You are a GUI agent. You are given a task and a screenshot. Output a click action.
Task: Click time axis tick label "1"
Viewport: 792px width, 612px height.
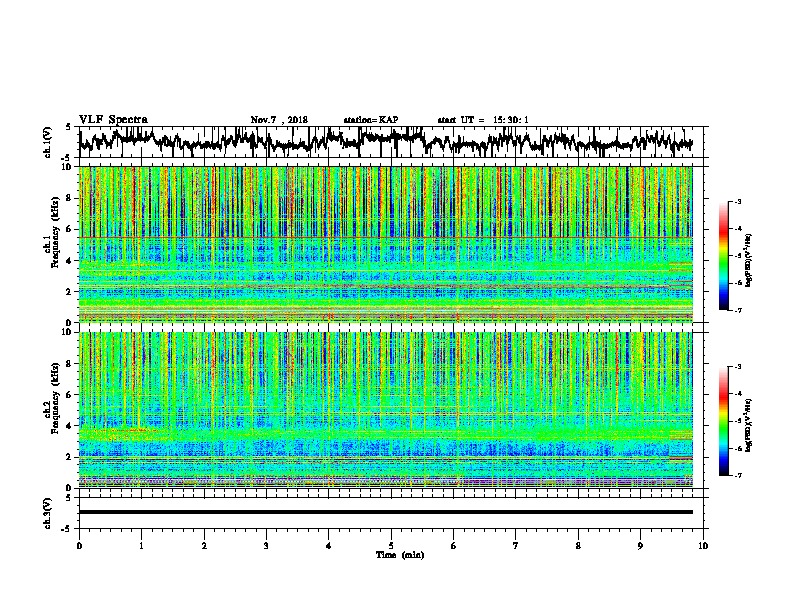(141, 546)
